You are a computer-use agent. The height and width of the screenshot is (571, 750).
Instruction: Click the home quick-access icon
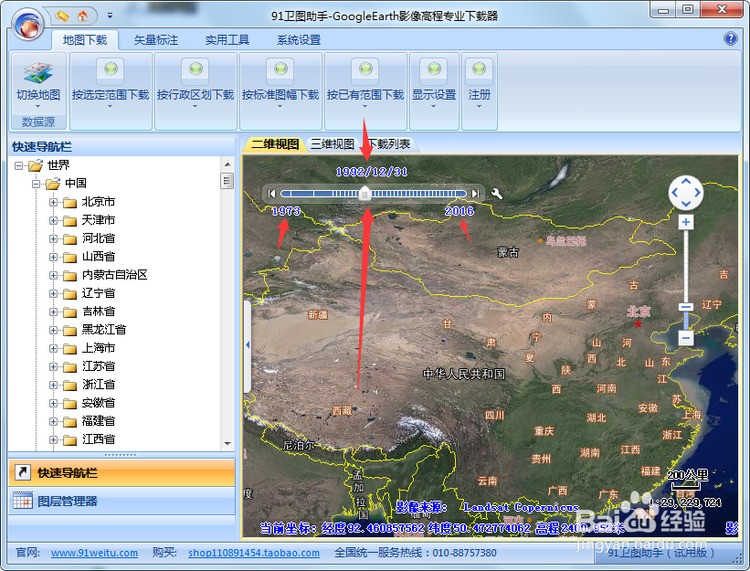click(x=83, y=16)
